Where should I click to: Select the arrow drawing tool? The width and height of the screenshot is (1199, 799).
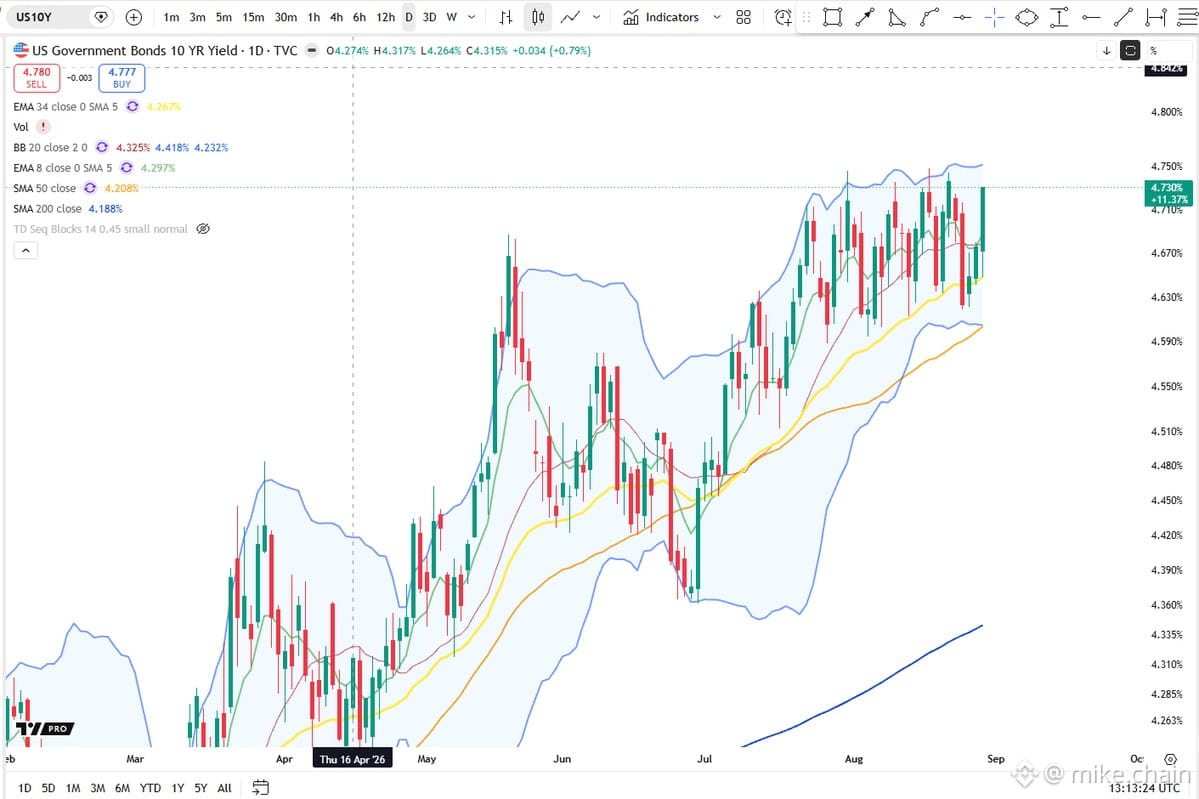pyautogui.click(x=865, y=17)
